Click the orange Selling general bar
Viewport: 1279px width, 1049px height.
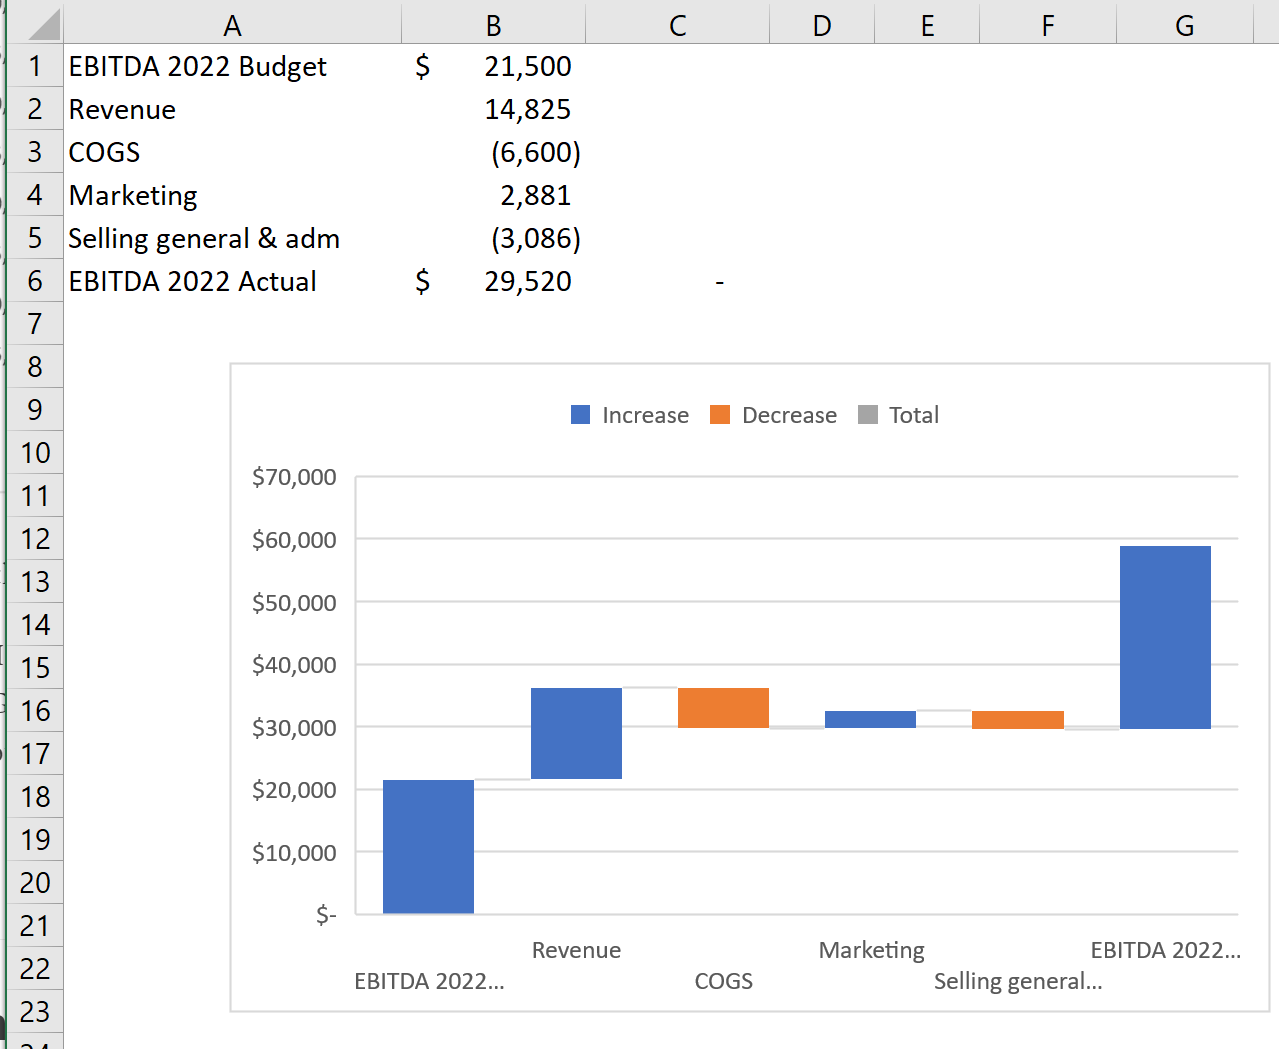pos(1017,720)
